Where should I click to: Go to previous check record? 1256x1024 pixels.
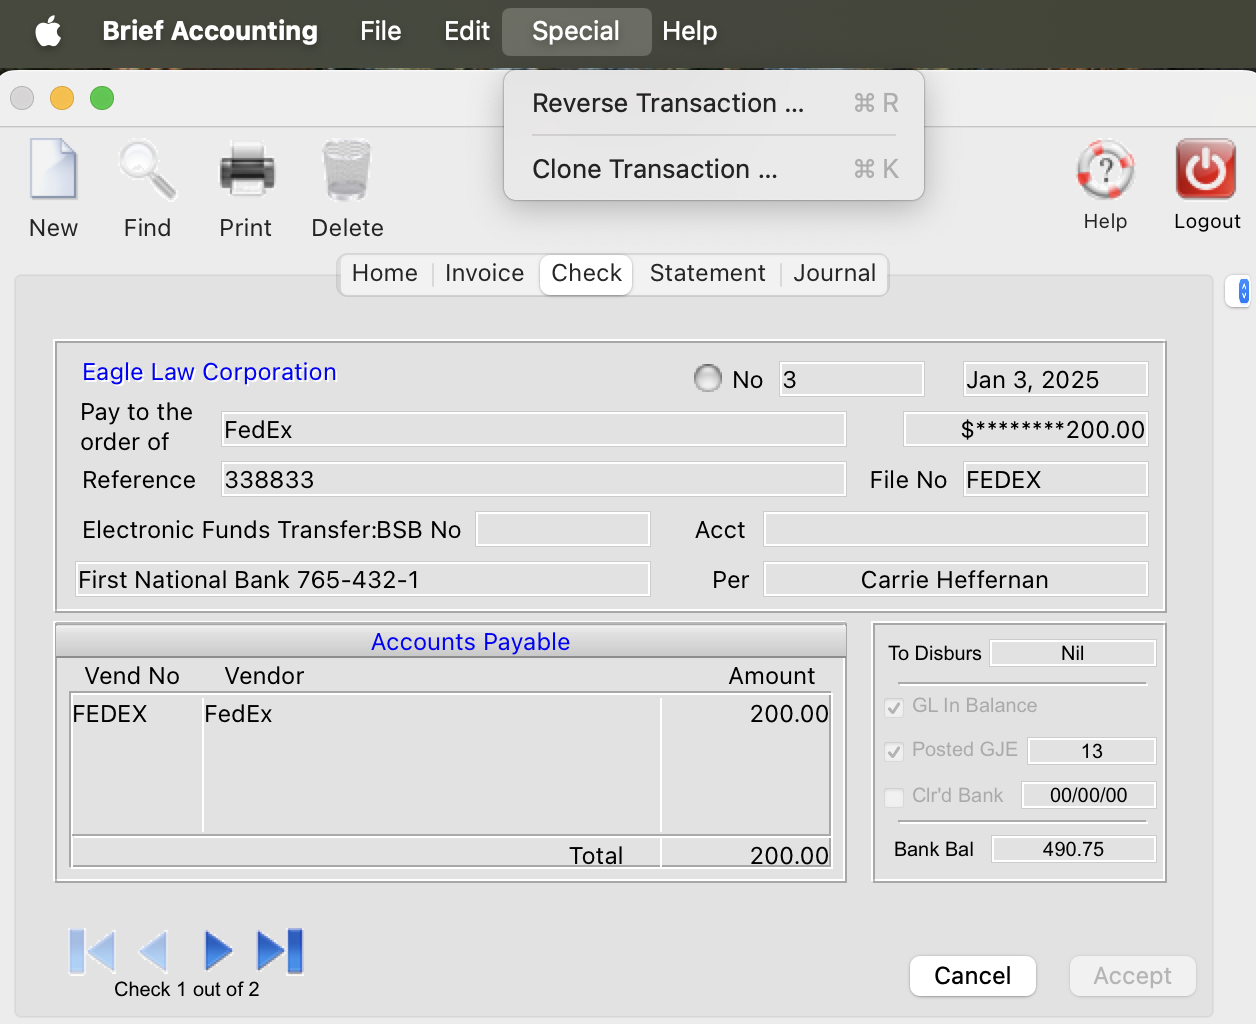[153, 951]
